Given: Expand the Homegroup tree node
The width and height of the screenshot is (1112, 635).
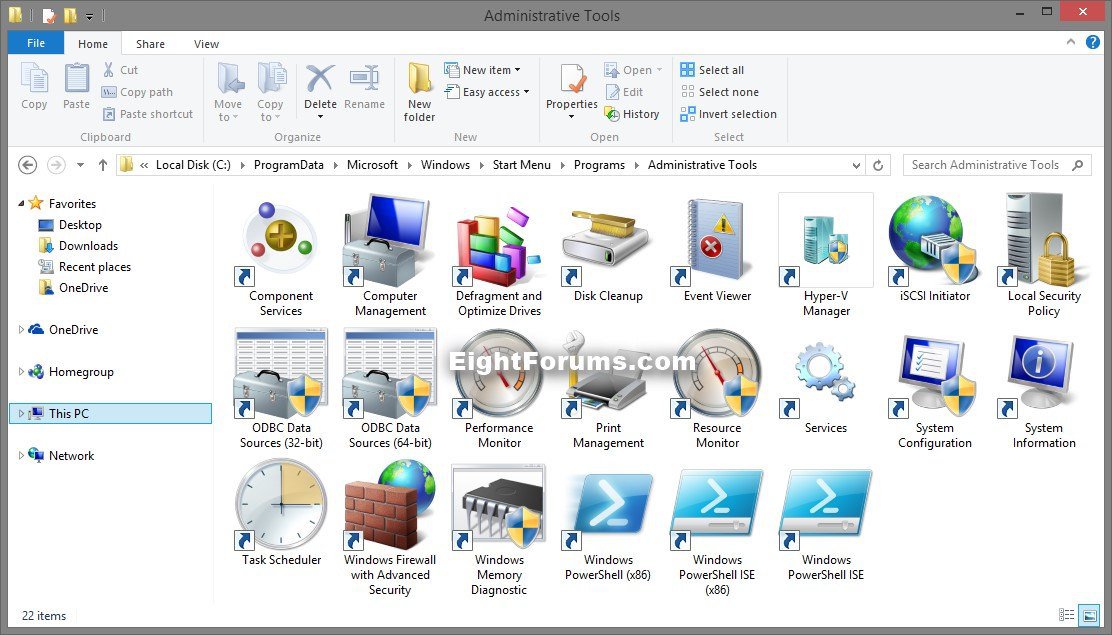Looking at the screenshot, I should tap(21, 371).
